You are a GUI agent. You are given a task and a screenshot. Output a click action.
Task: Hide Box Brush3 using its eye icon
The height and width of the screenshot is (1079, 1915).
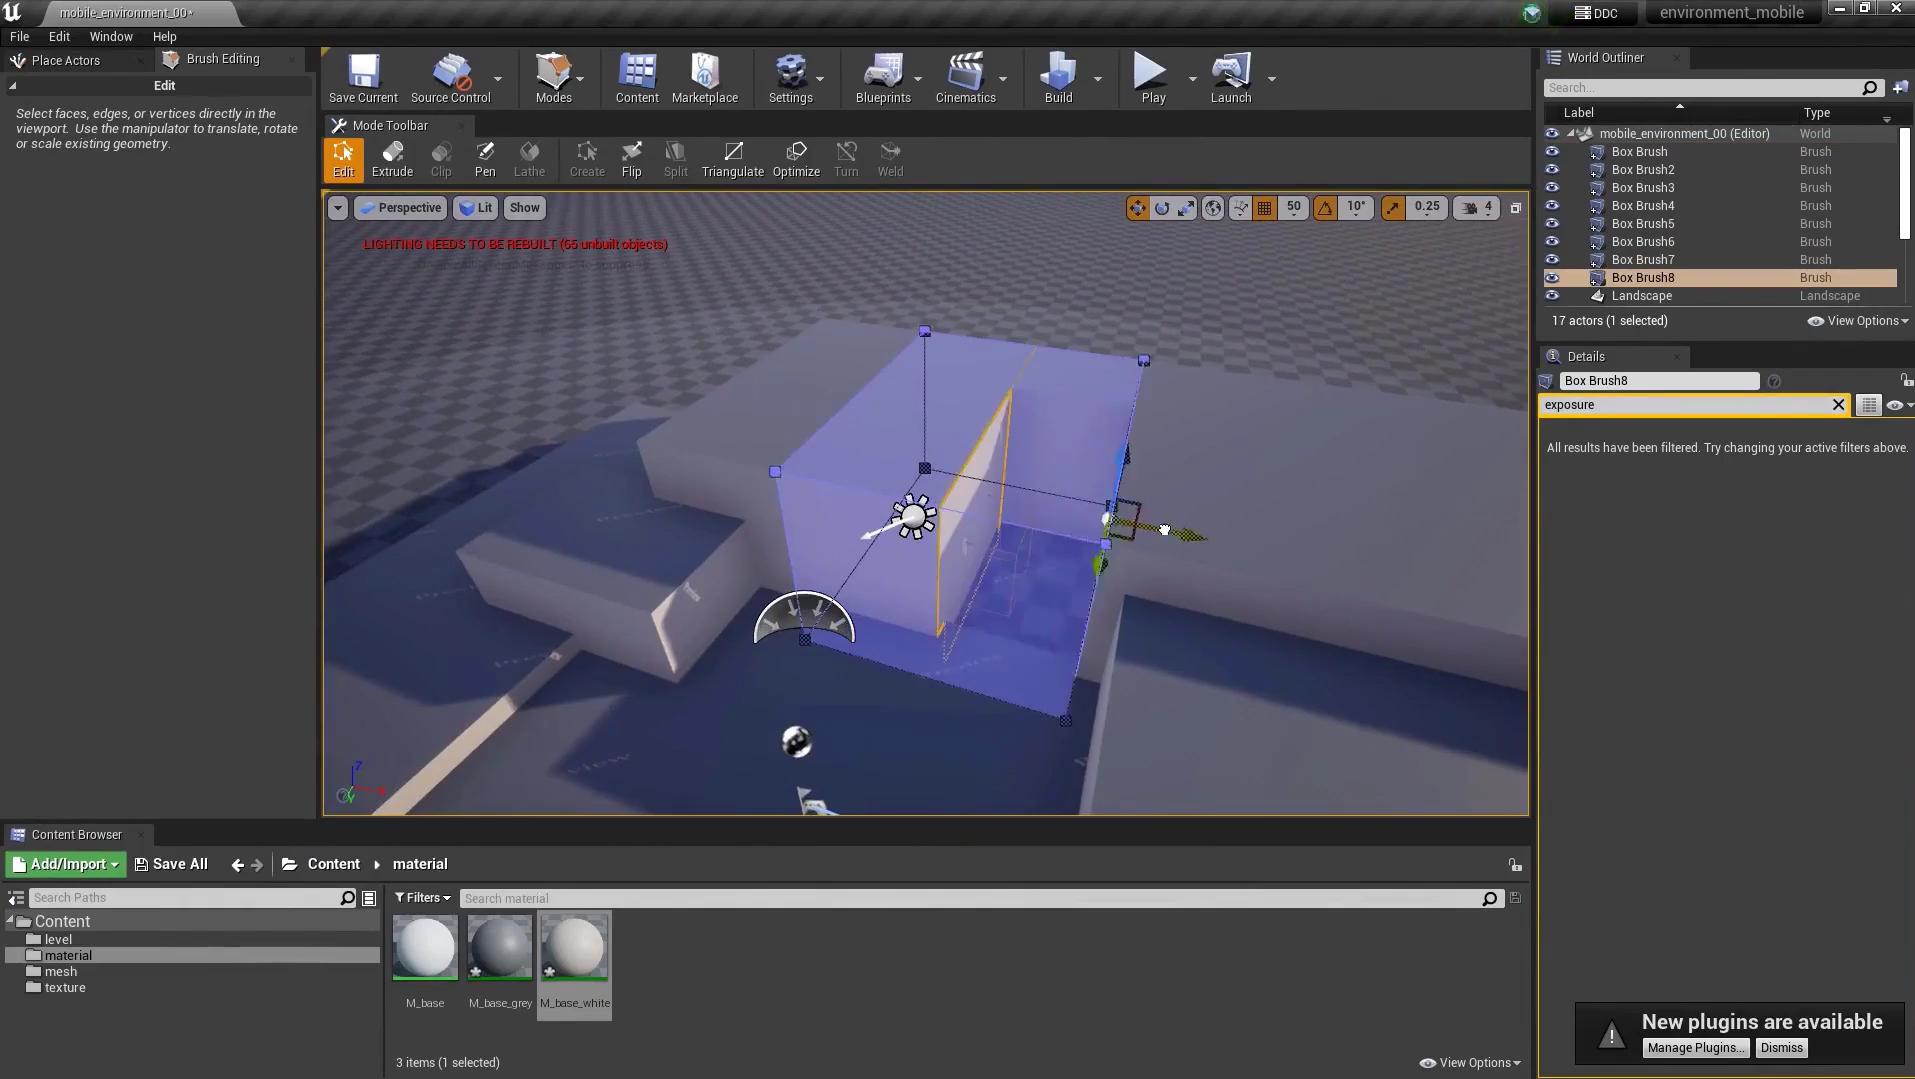click(x=1552, y=188)
